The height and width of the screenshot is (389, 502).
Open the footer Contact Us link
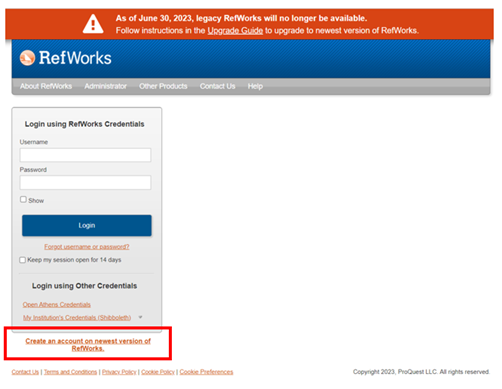point(25,372)
